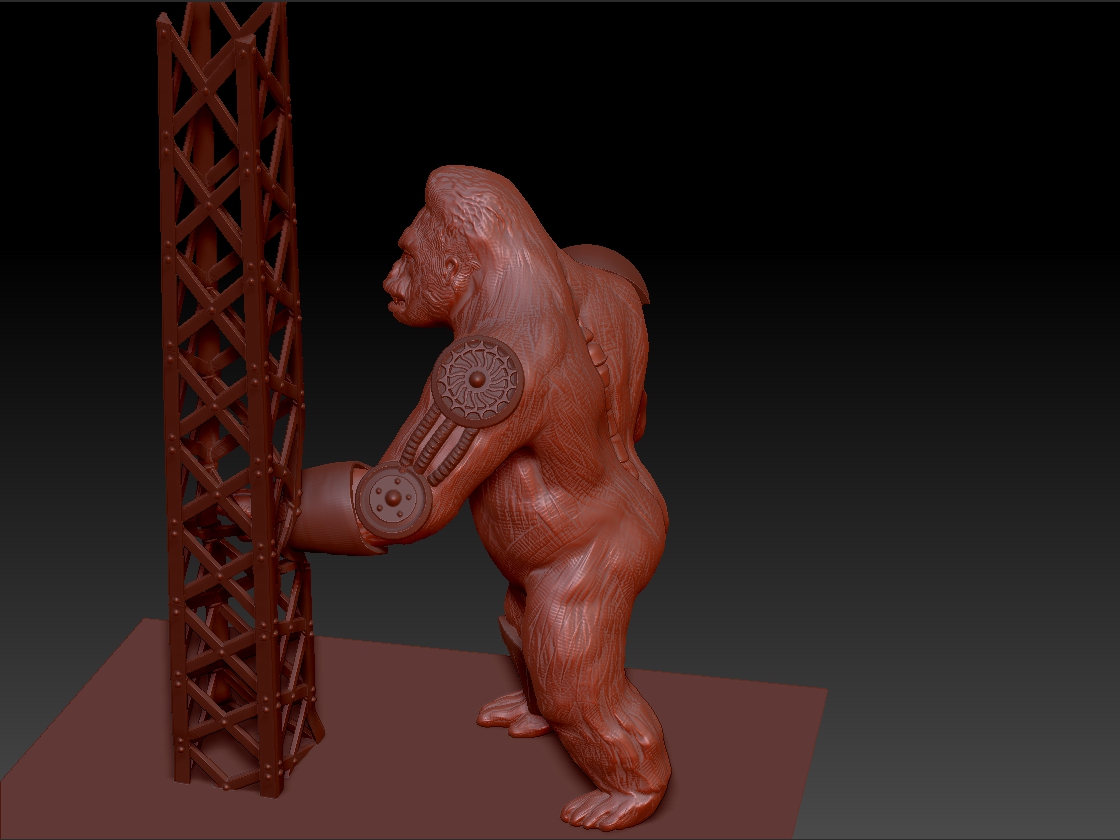
Task: Click the gorilla's mouth
Action: pos(397,294)
